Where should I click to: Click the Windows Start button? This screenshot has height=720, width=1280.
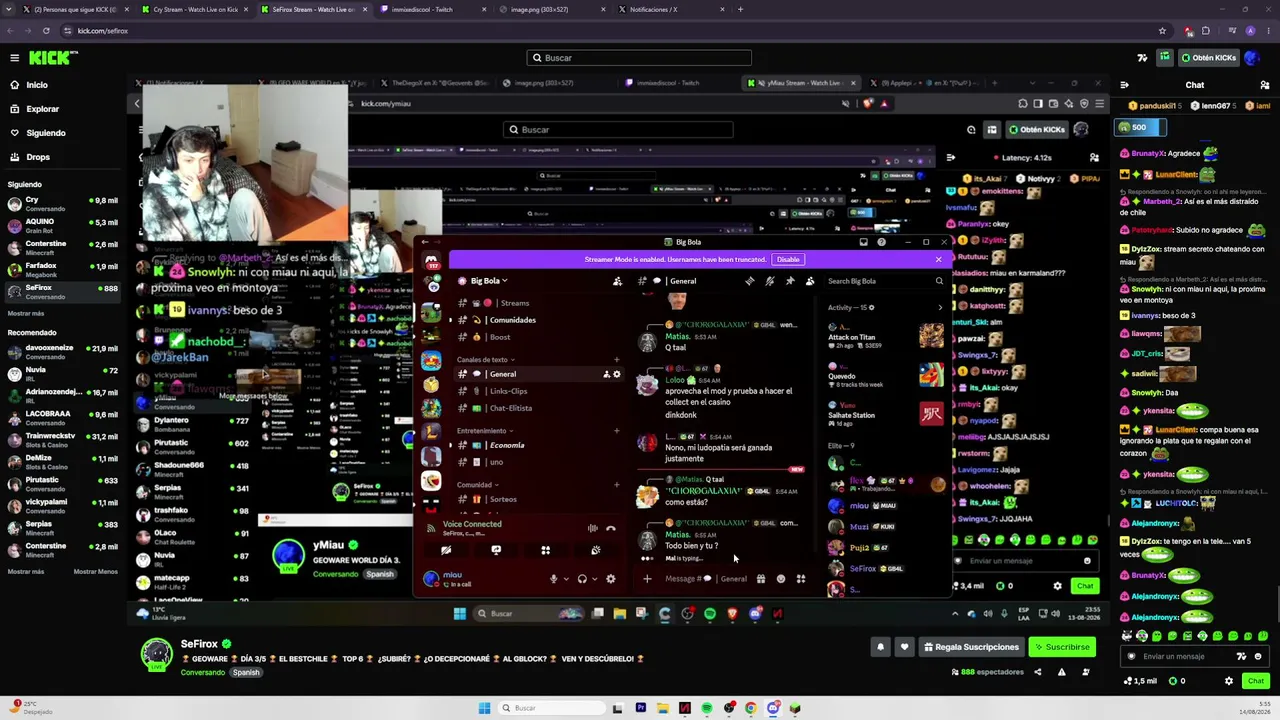(x=485, y=708)
